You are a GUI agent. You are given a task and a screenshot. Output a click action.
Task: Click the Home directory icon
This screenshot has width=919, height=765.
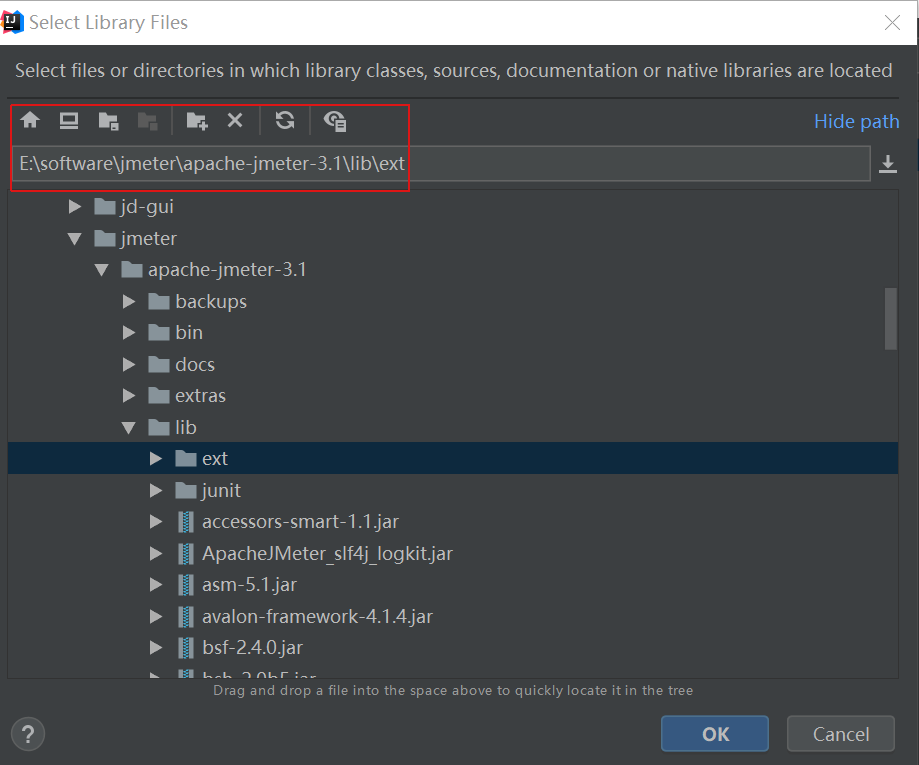(29, 120)
